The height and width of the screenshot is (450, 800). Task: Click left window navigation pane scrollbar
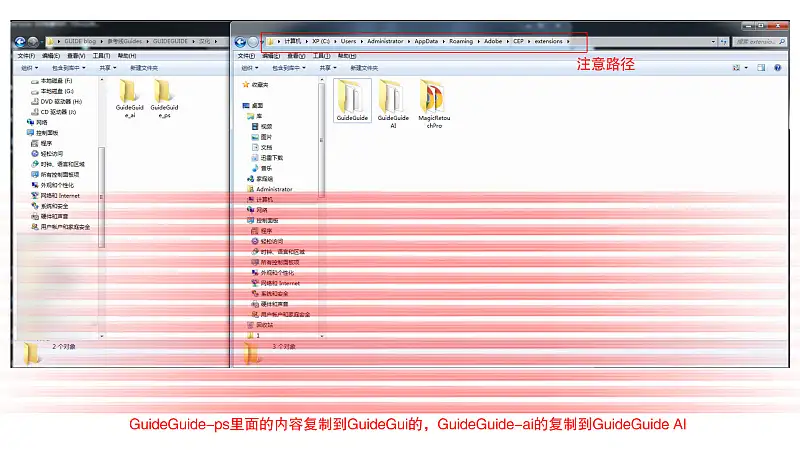pos(102,197)
